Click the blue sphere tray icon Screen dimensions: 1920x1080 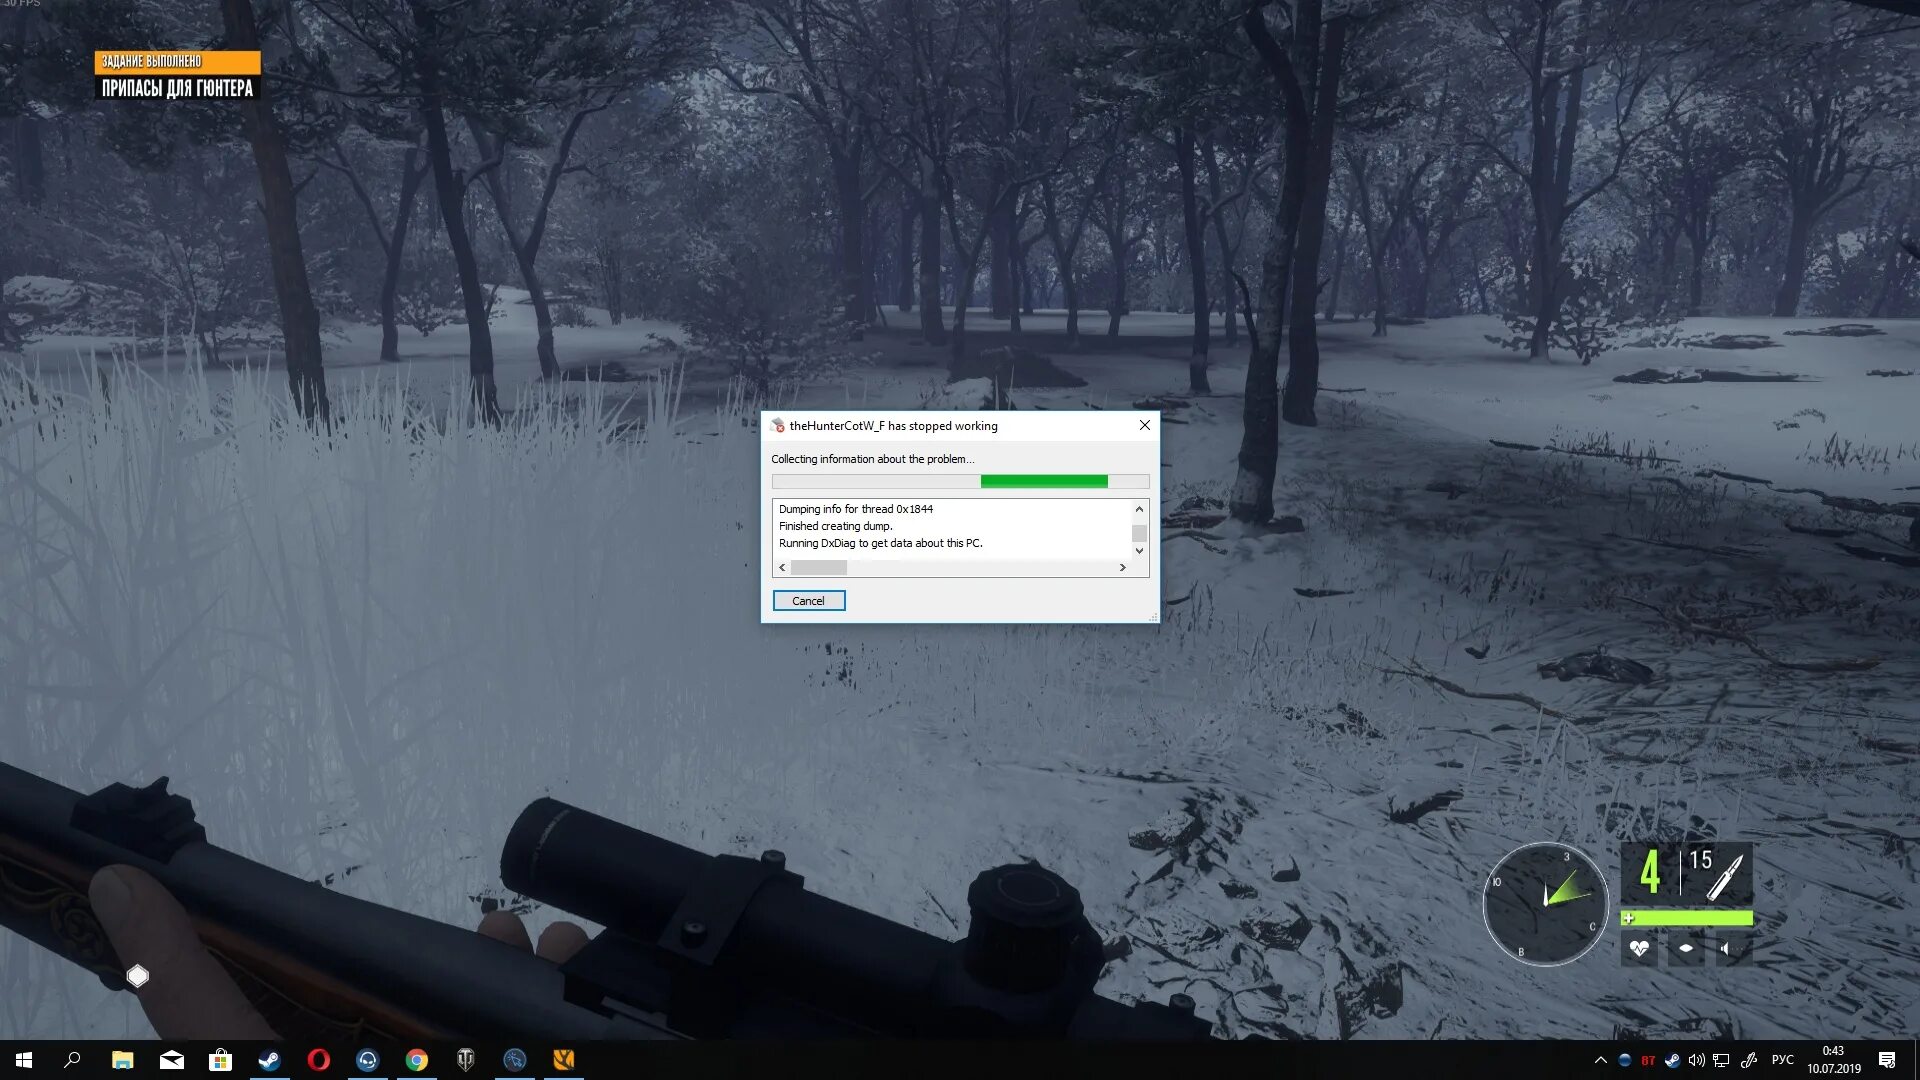click(1624, 1060)
